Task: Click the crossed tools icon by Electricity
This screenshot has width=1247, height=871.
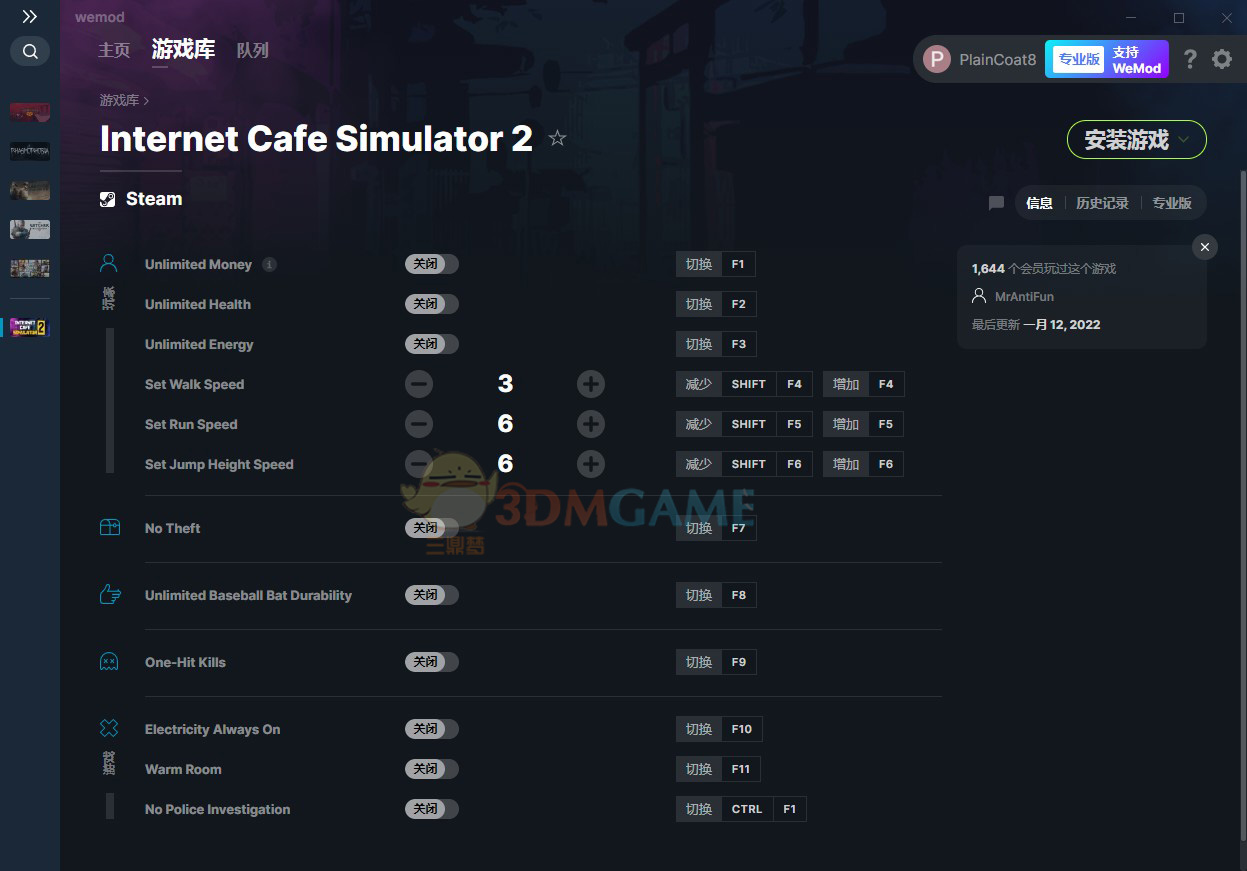Action: click(109, 728)
